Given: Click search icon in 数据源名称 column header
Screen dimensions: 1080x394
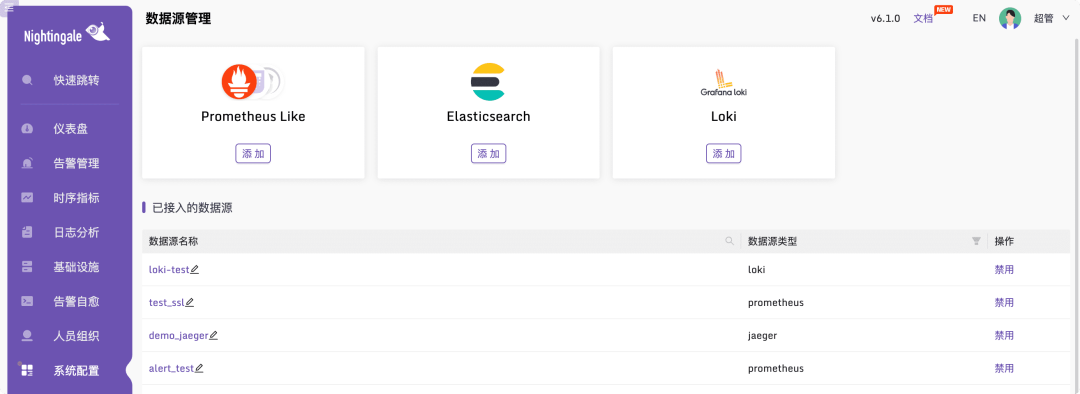Looking at the screenshot, I should click(729, 241).
